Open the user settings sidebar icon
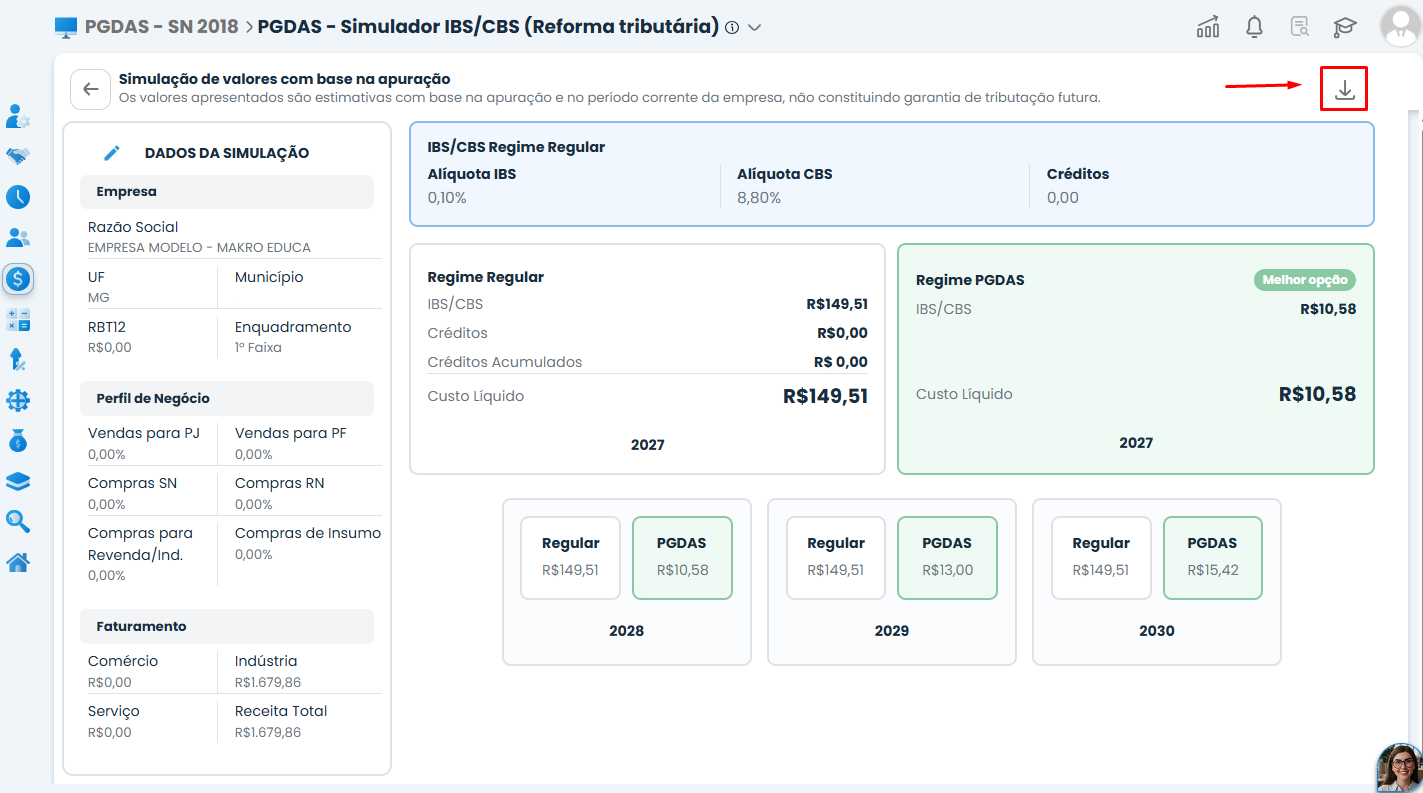The width and height of the screenshot is (1423, 793). pyautogui.click(x=18, y=116)
